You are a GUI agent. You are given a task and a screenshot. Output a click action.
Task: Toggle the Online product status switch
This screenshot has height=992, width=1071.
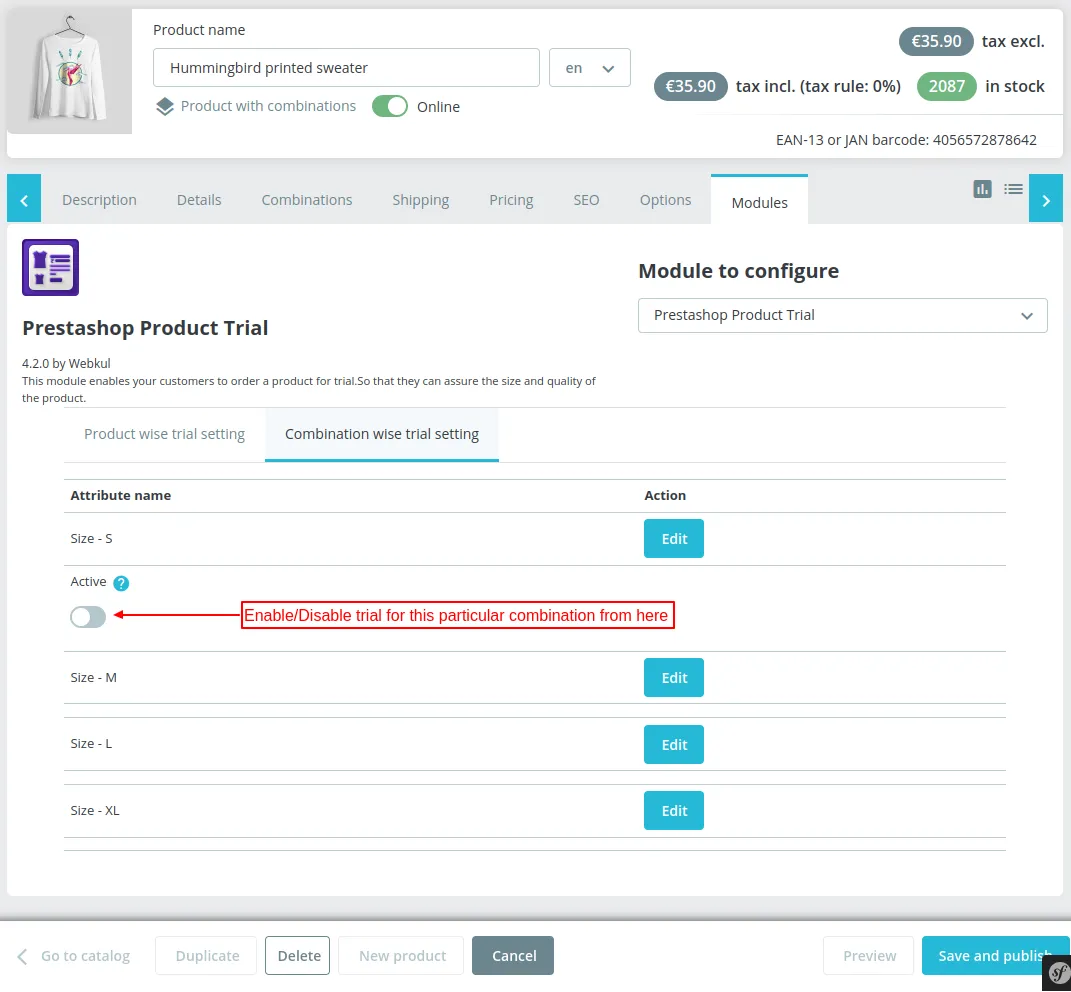point(390,106)
